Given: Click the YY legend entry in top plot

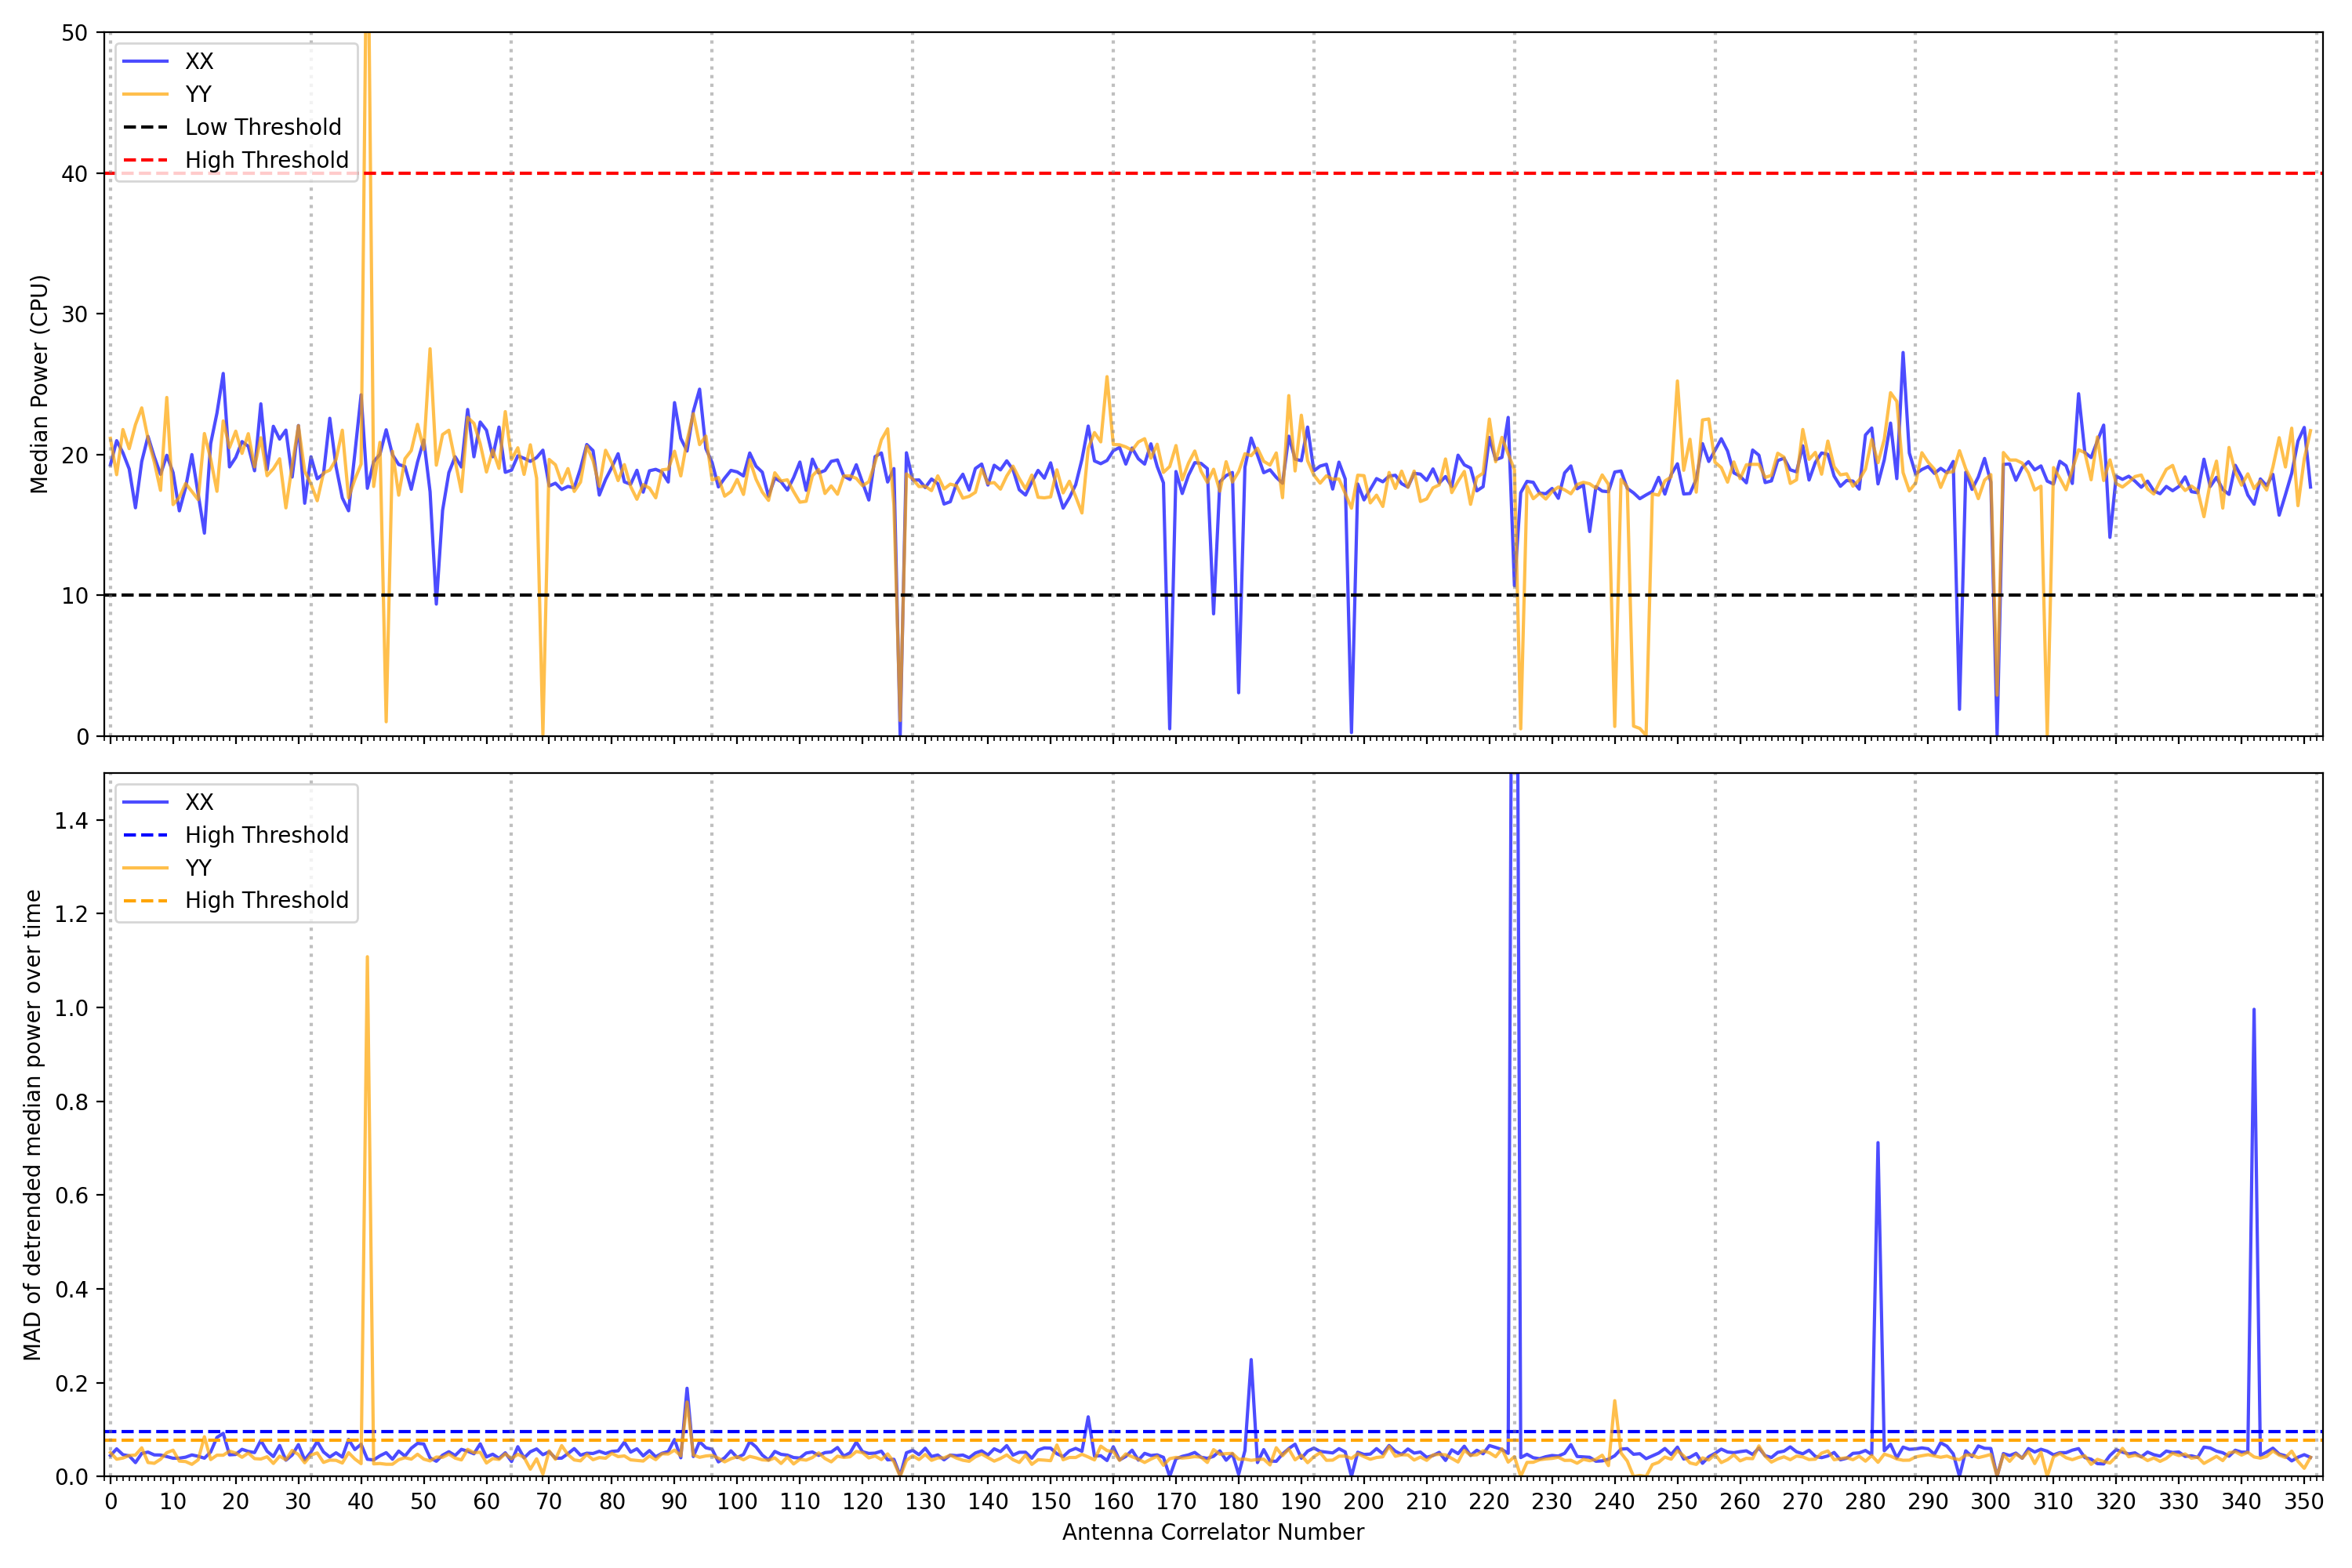Looking at the screenshot, I should pos(198,94).
